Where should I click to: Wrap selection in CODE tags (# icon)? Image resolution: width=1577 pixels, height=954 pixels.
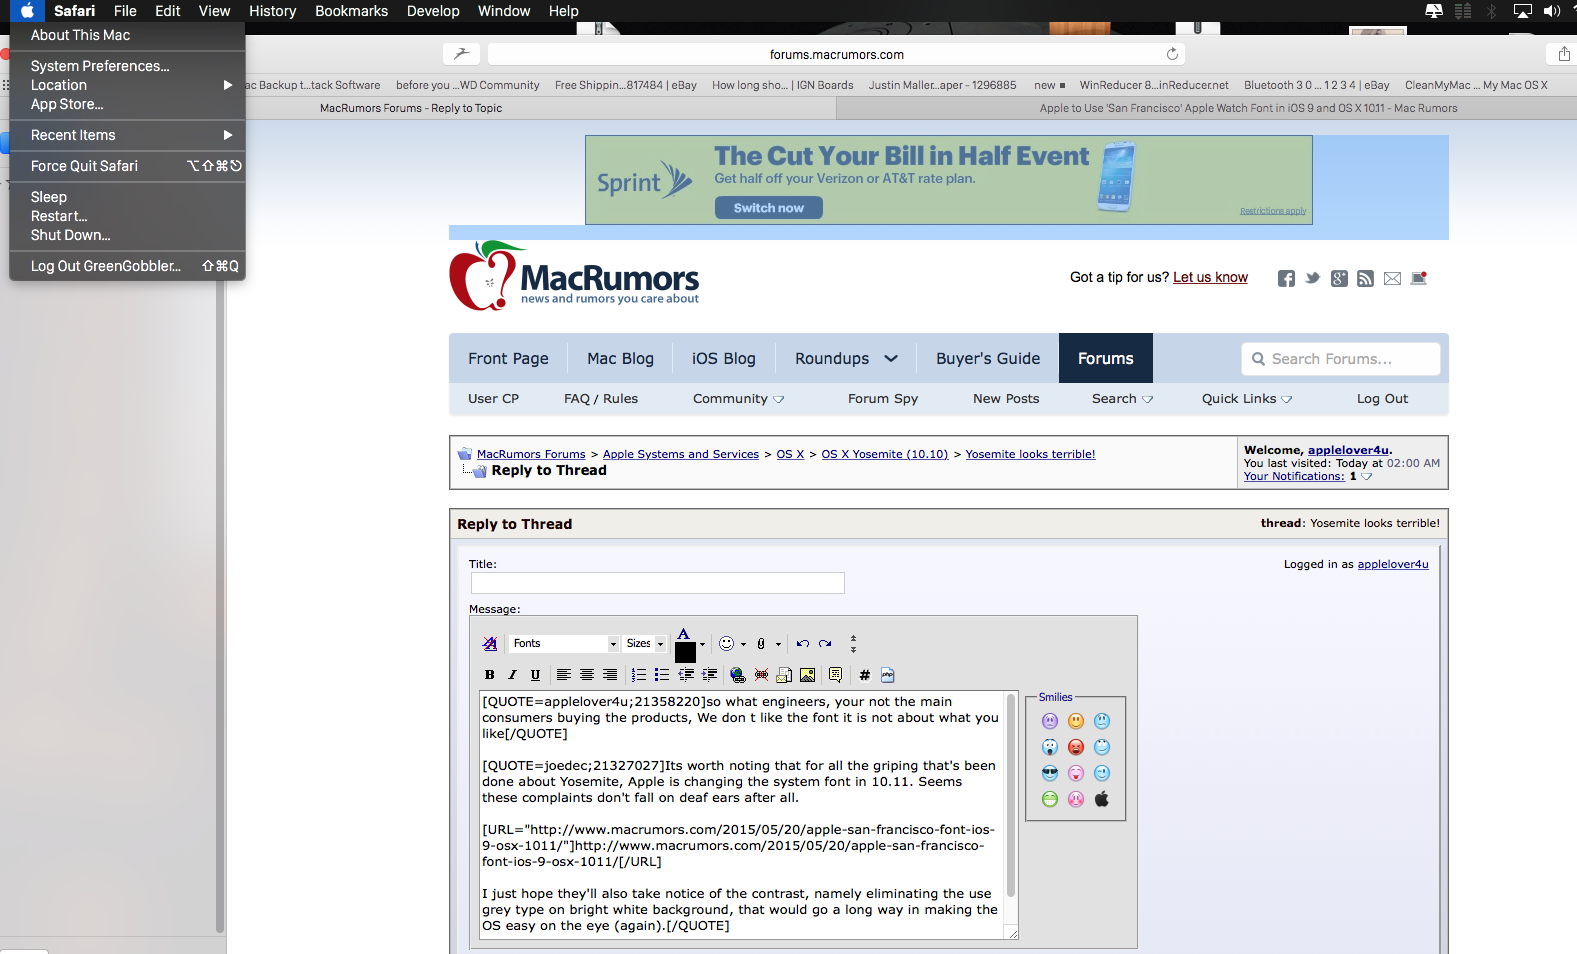[865, 675]
